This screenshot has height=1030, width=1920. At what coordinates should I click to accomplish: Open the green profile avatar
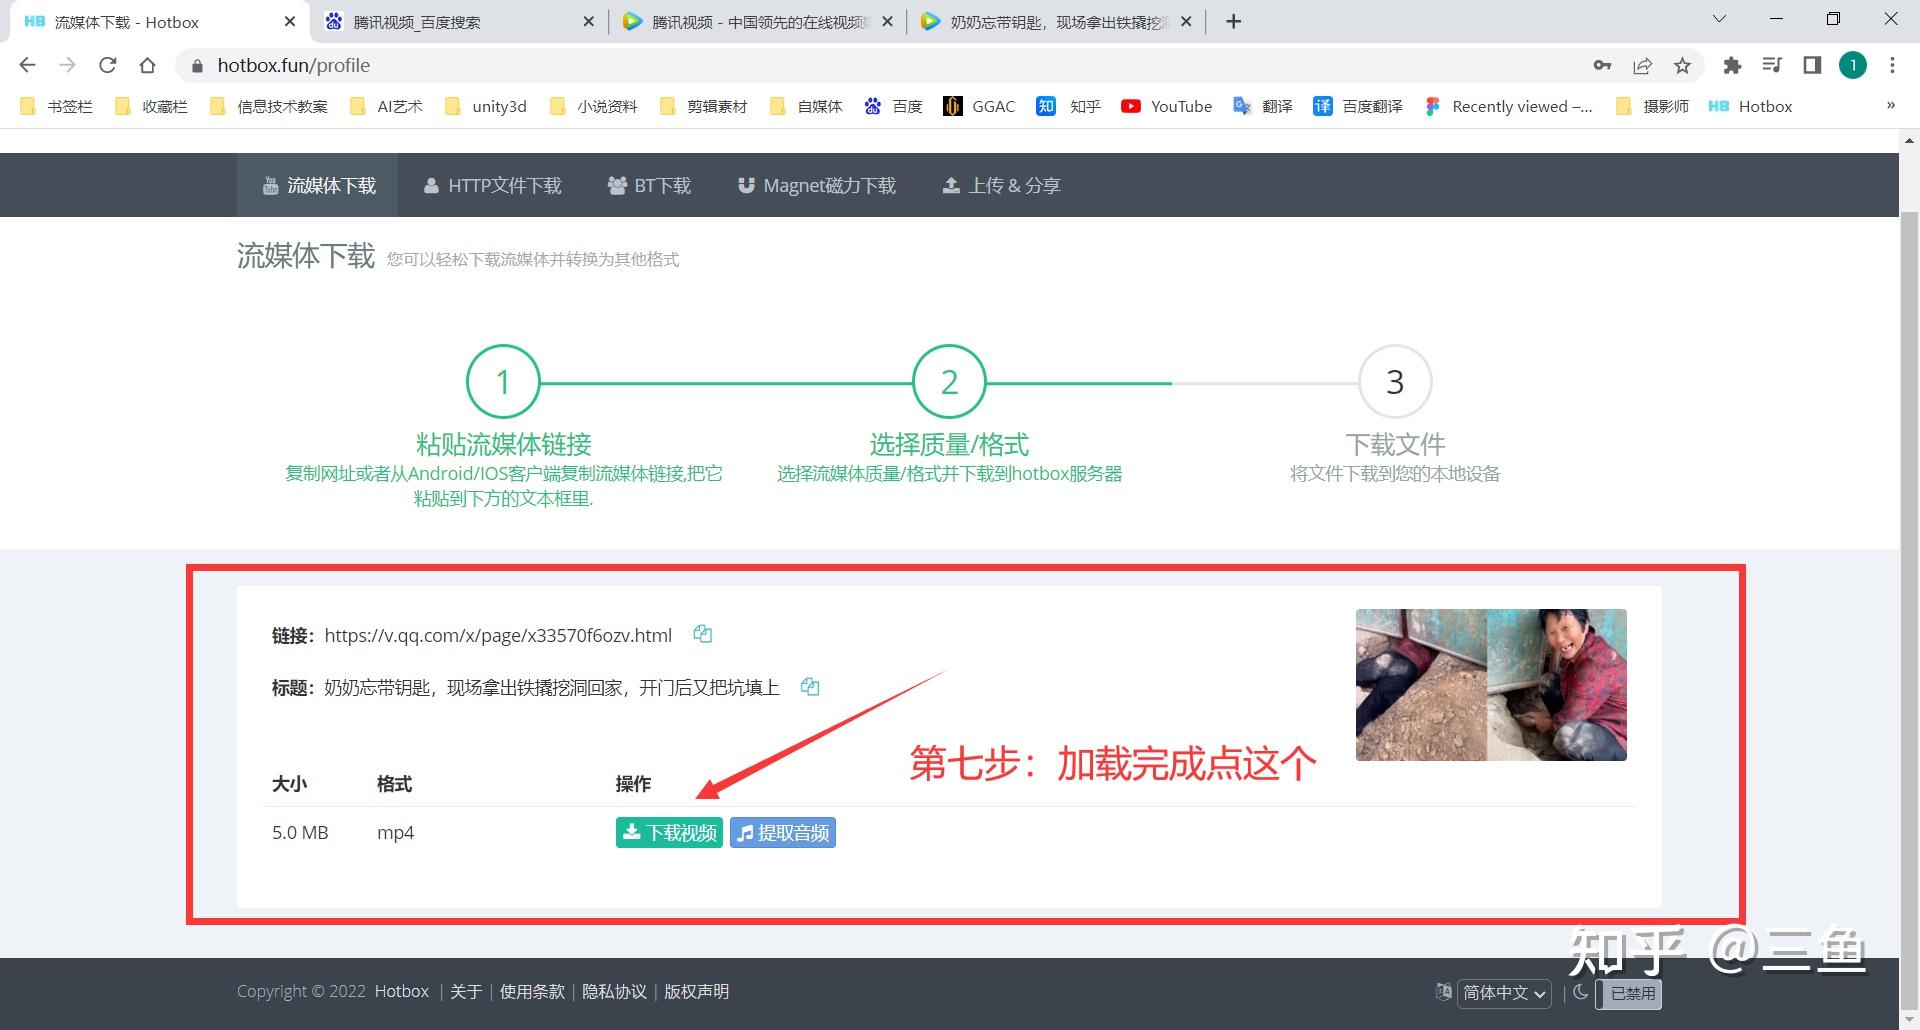[1853, 66]
